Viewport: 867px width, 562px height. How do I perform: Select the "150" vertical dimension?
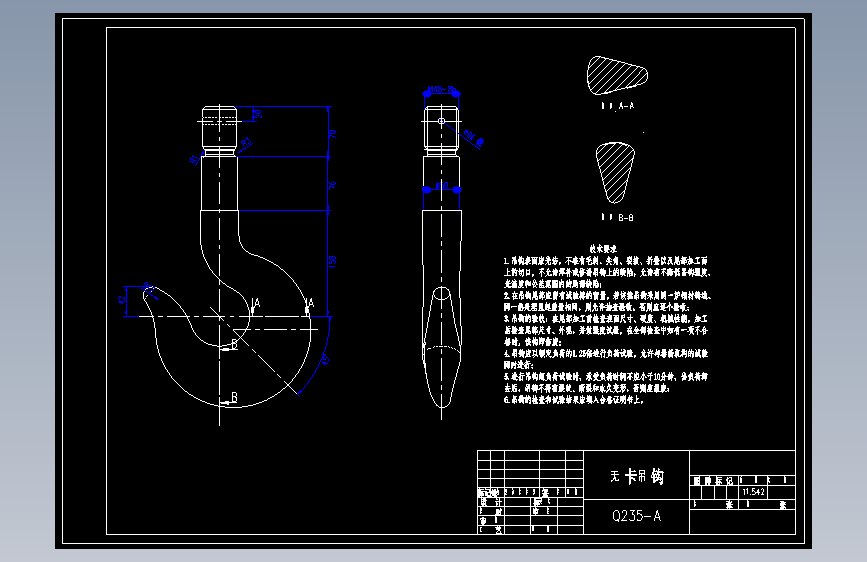tap(332, 262)
